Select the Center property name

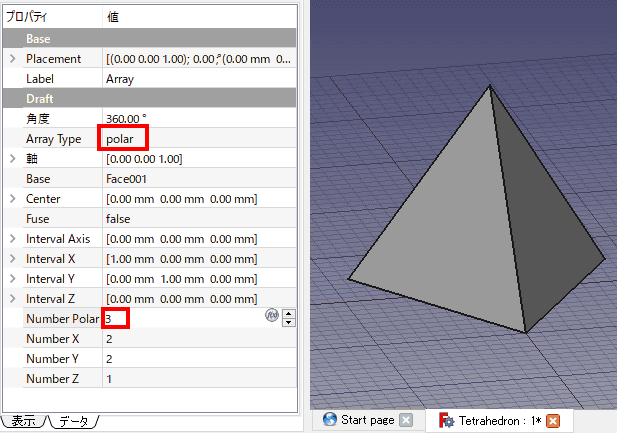[x=43, y=199]
